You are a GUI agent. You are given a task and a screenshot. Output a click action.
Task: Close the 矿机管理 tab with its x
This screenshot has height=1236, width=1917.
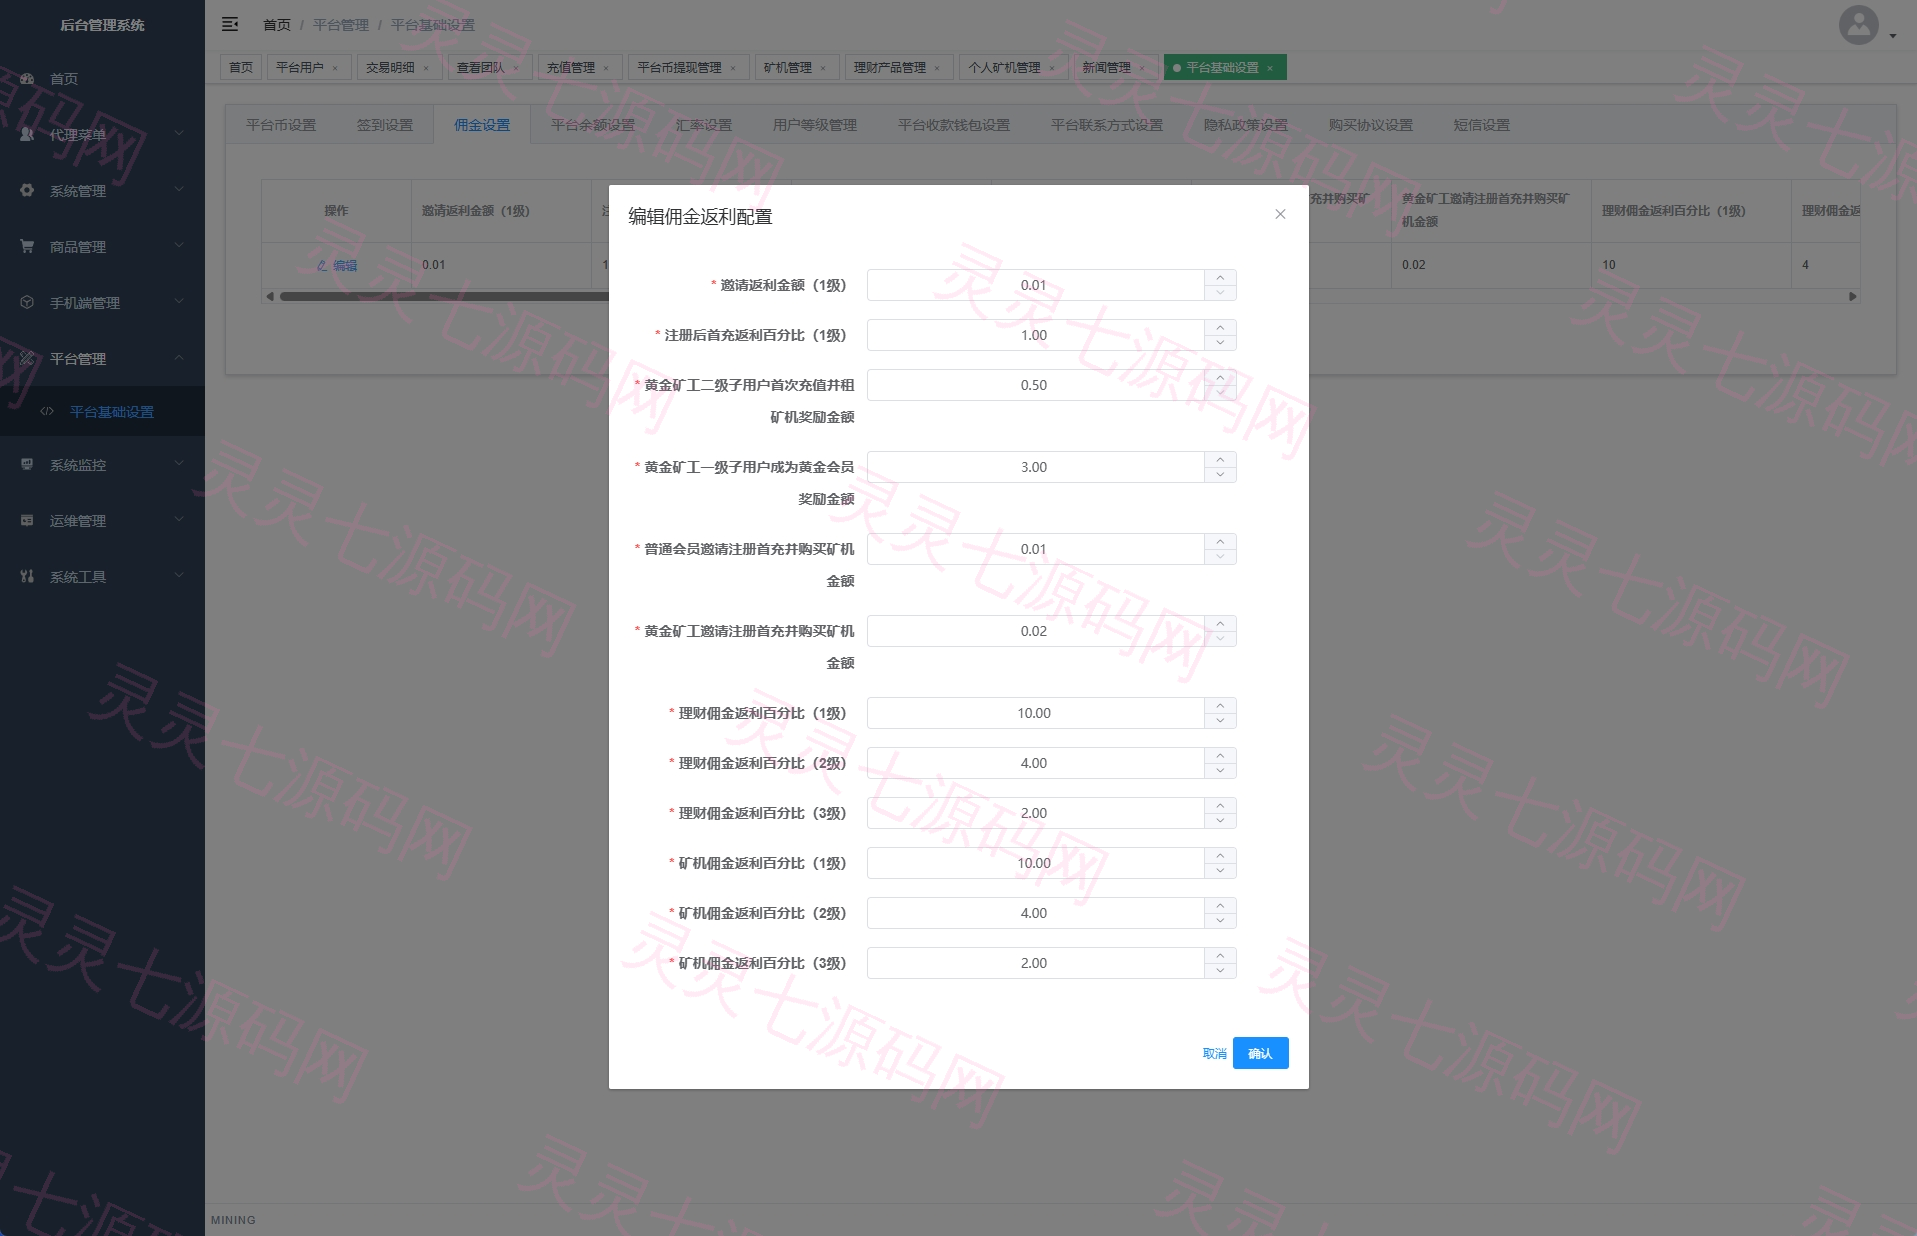coord(823,68)
